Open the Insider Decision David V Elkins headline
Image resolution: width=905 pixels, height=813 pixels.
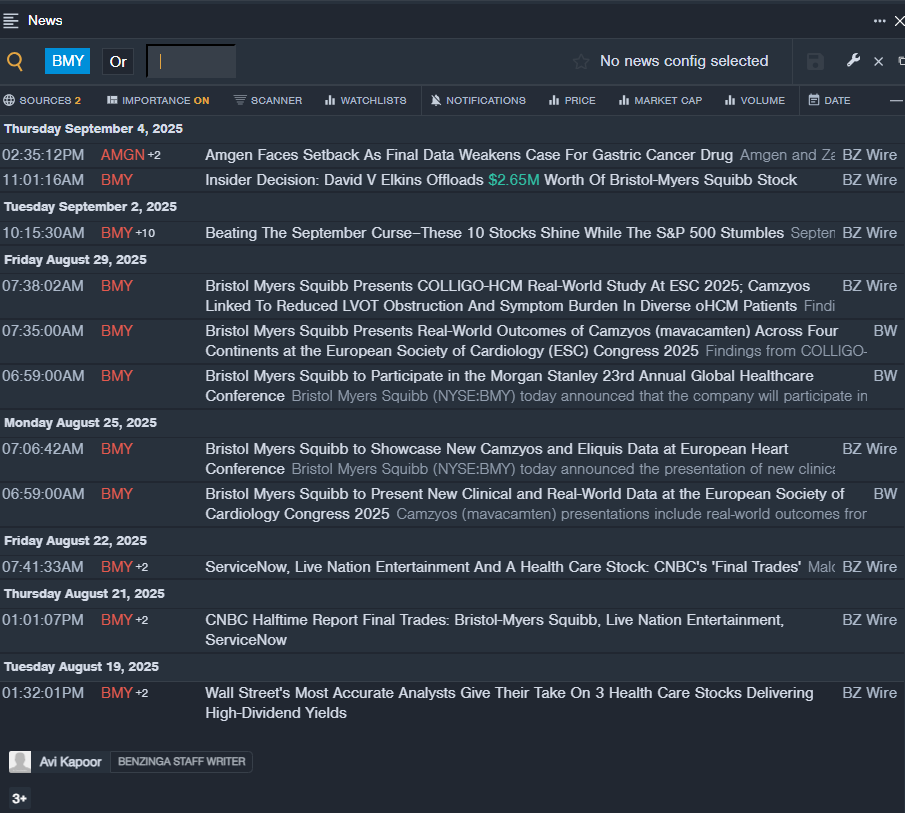(x=501, y=180)
